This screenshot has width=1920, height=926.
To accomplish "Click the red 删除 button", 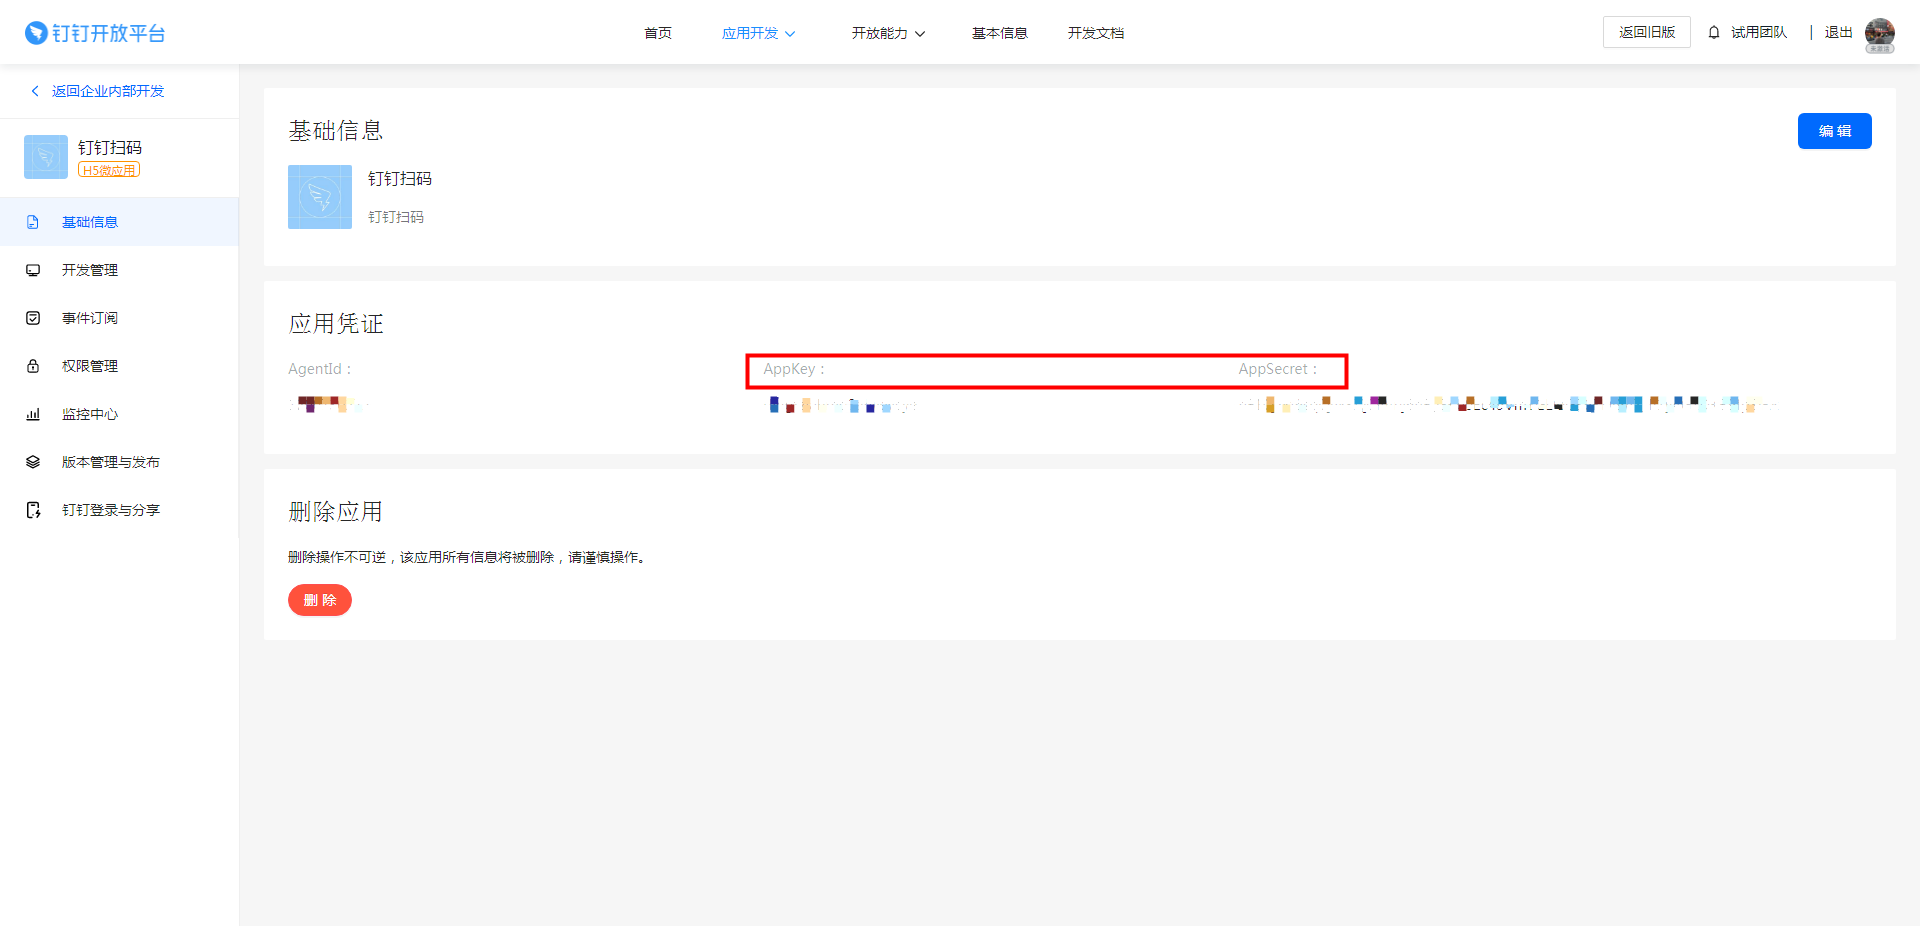I will (x=320, y=600).
